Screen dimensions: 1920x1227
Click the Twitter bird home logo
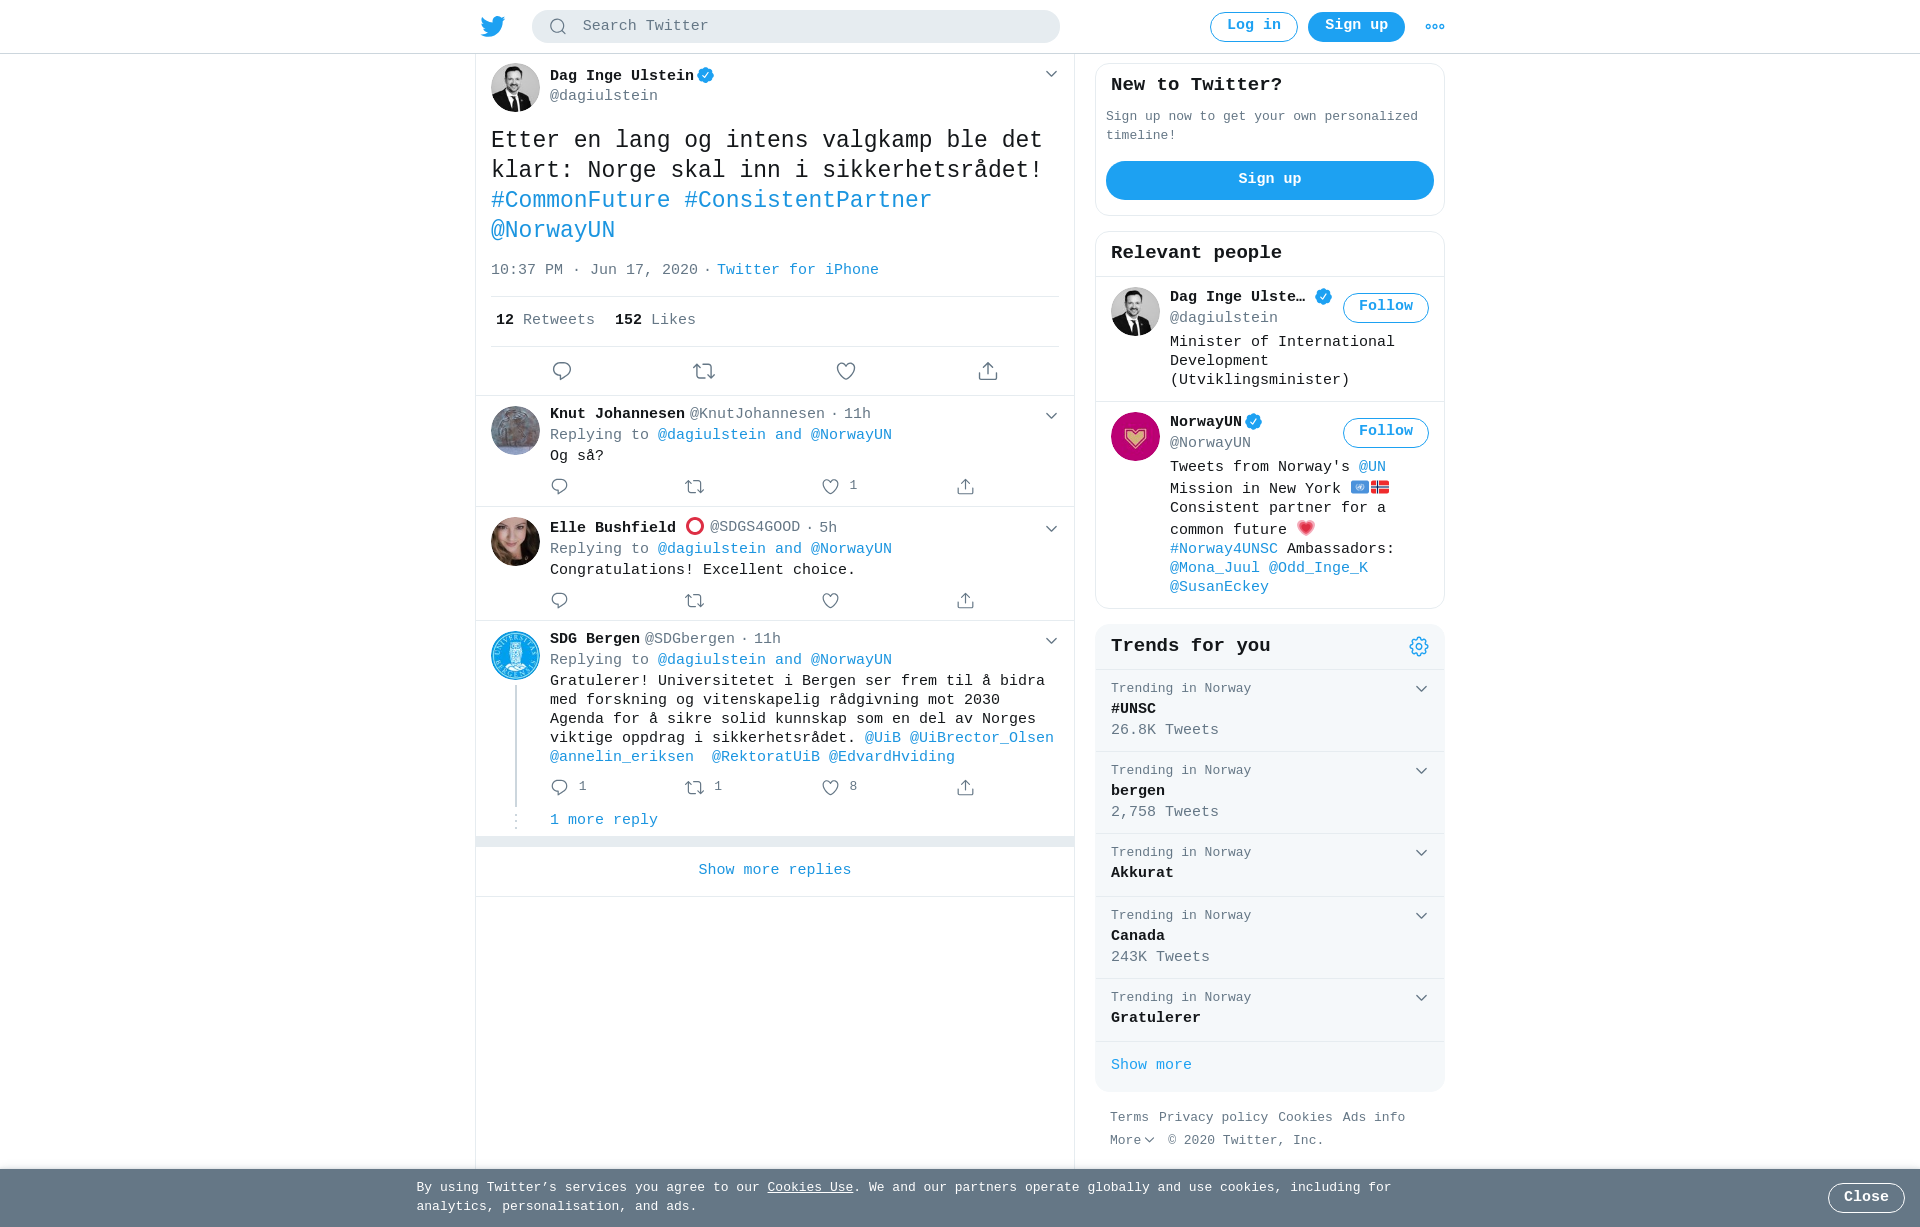pyautogui.click(x=493, y=26)
